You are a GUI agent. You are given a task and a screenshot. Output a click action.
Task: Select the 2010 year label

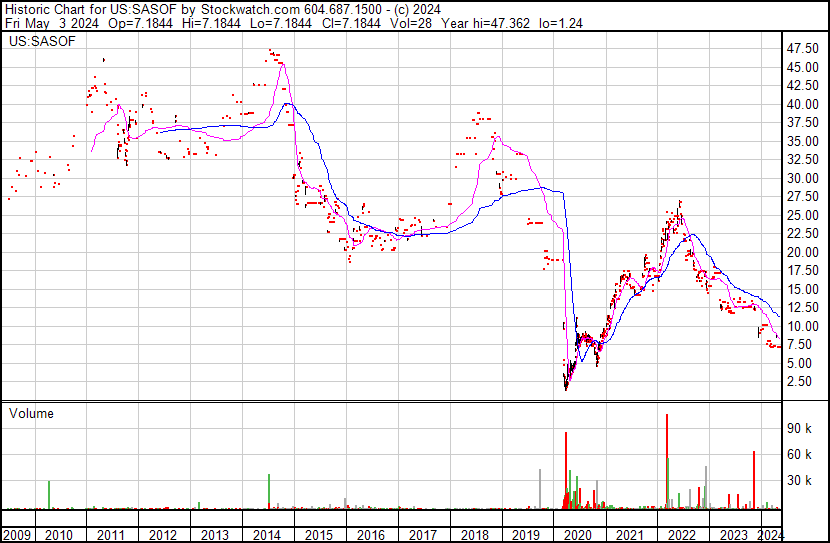coord(59,535)
